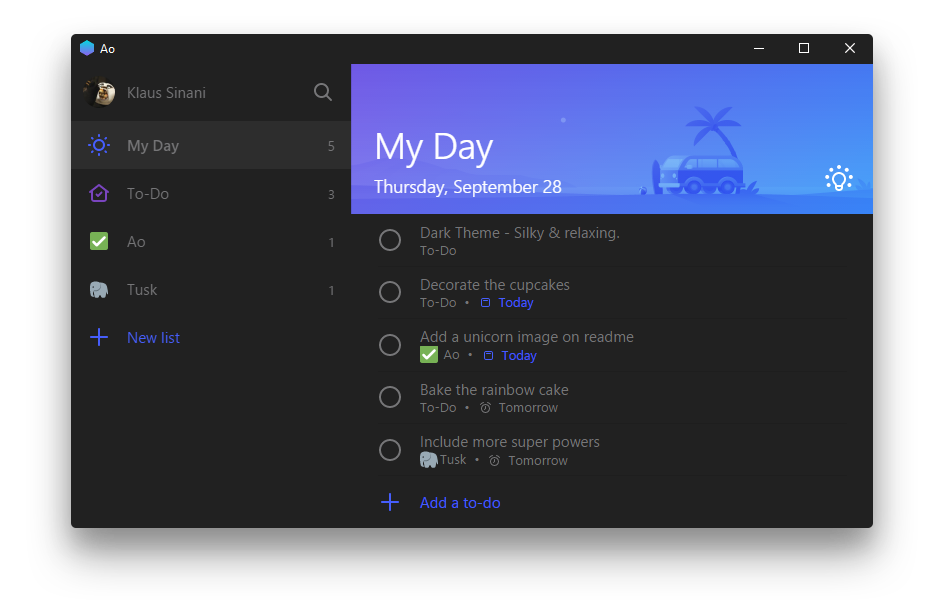
Task: Click the Tusk elephant list icon
Action: (x=99, y=289)
